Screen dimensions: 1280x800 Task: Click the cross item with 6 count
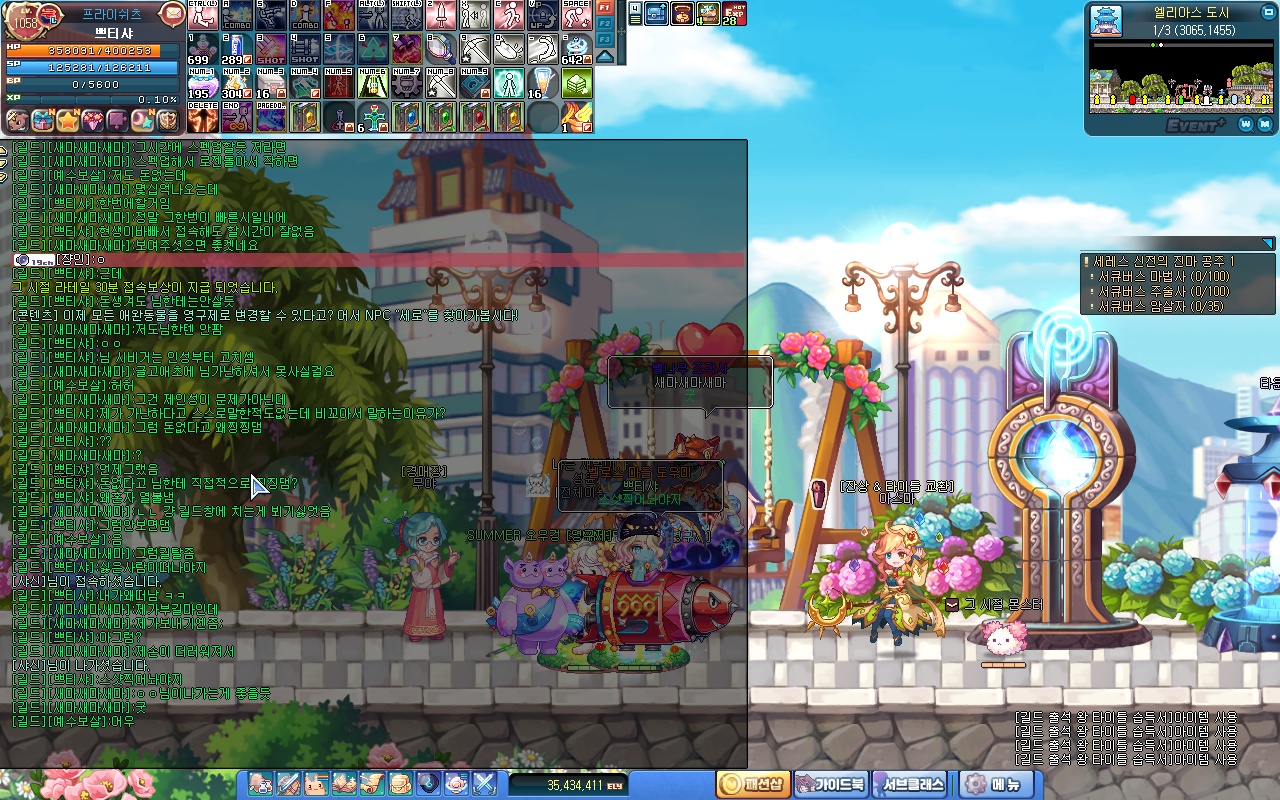tap(373, 117)
